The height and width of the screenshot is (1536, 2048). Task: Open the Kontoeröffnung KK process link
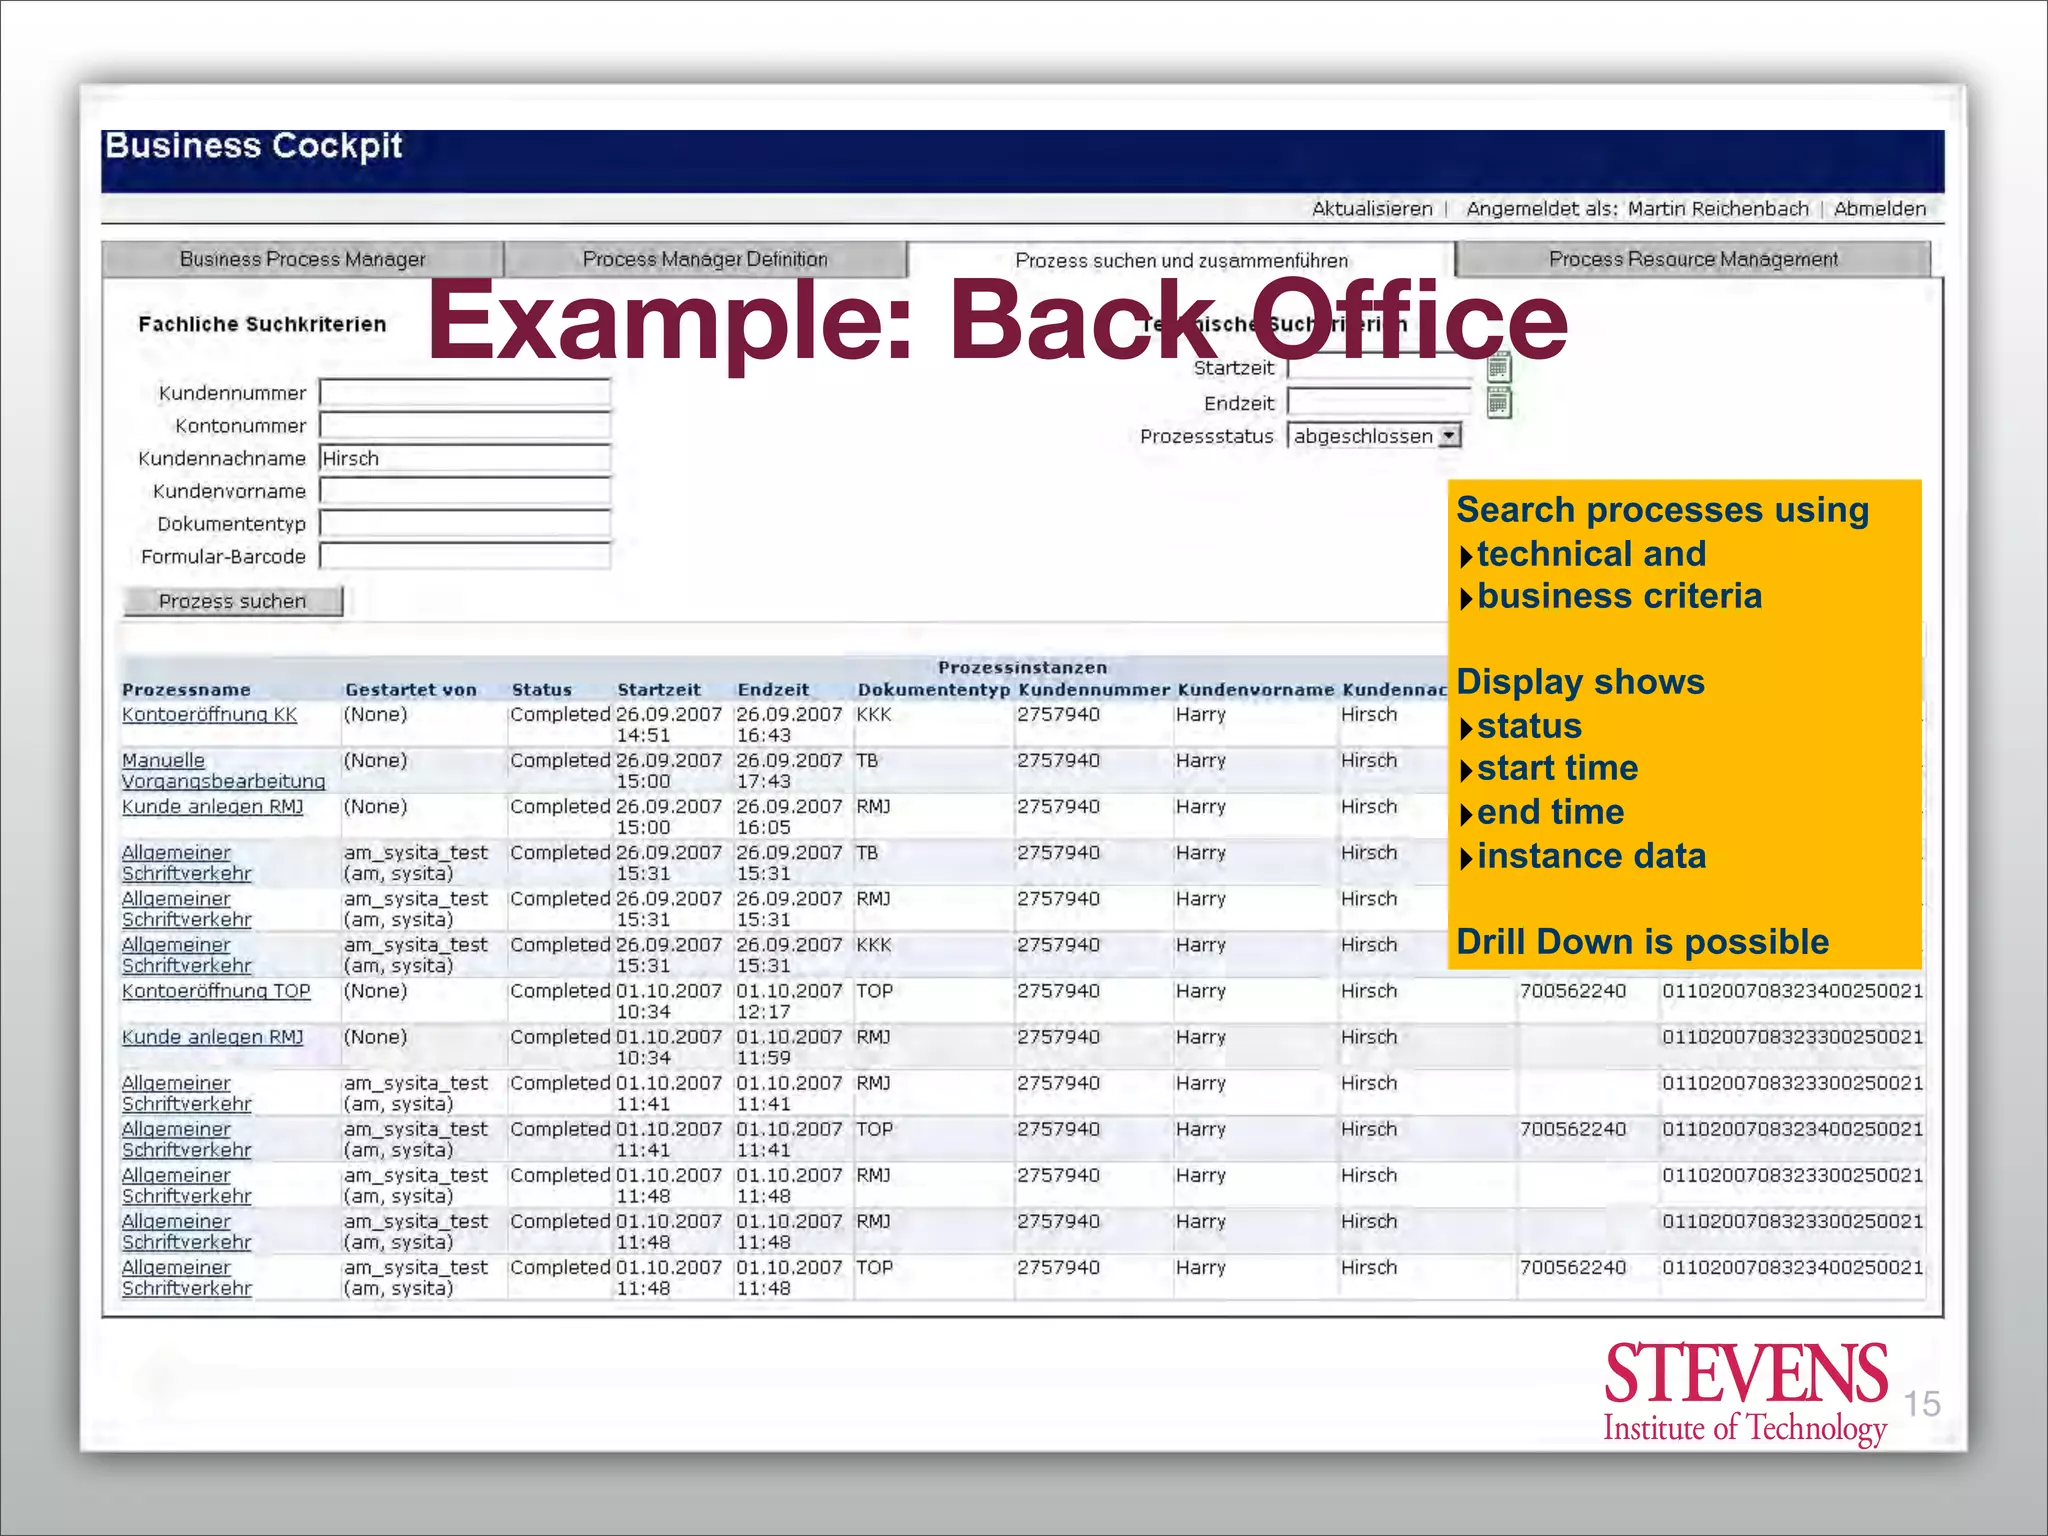209,715
